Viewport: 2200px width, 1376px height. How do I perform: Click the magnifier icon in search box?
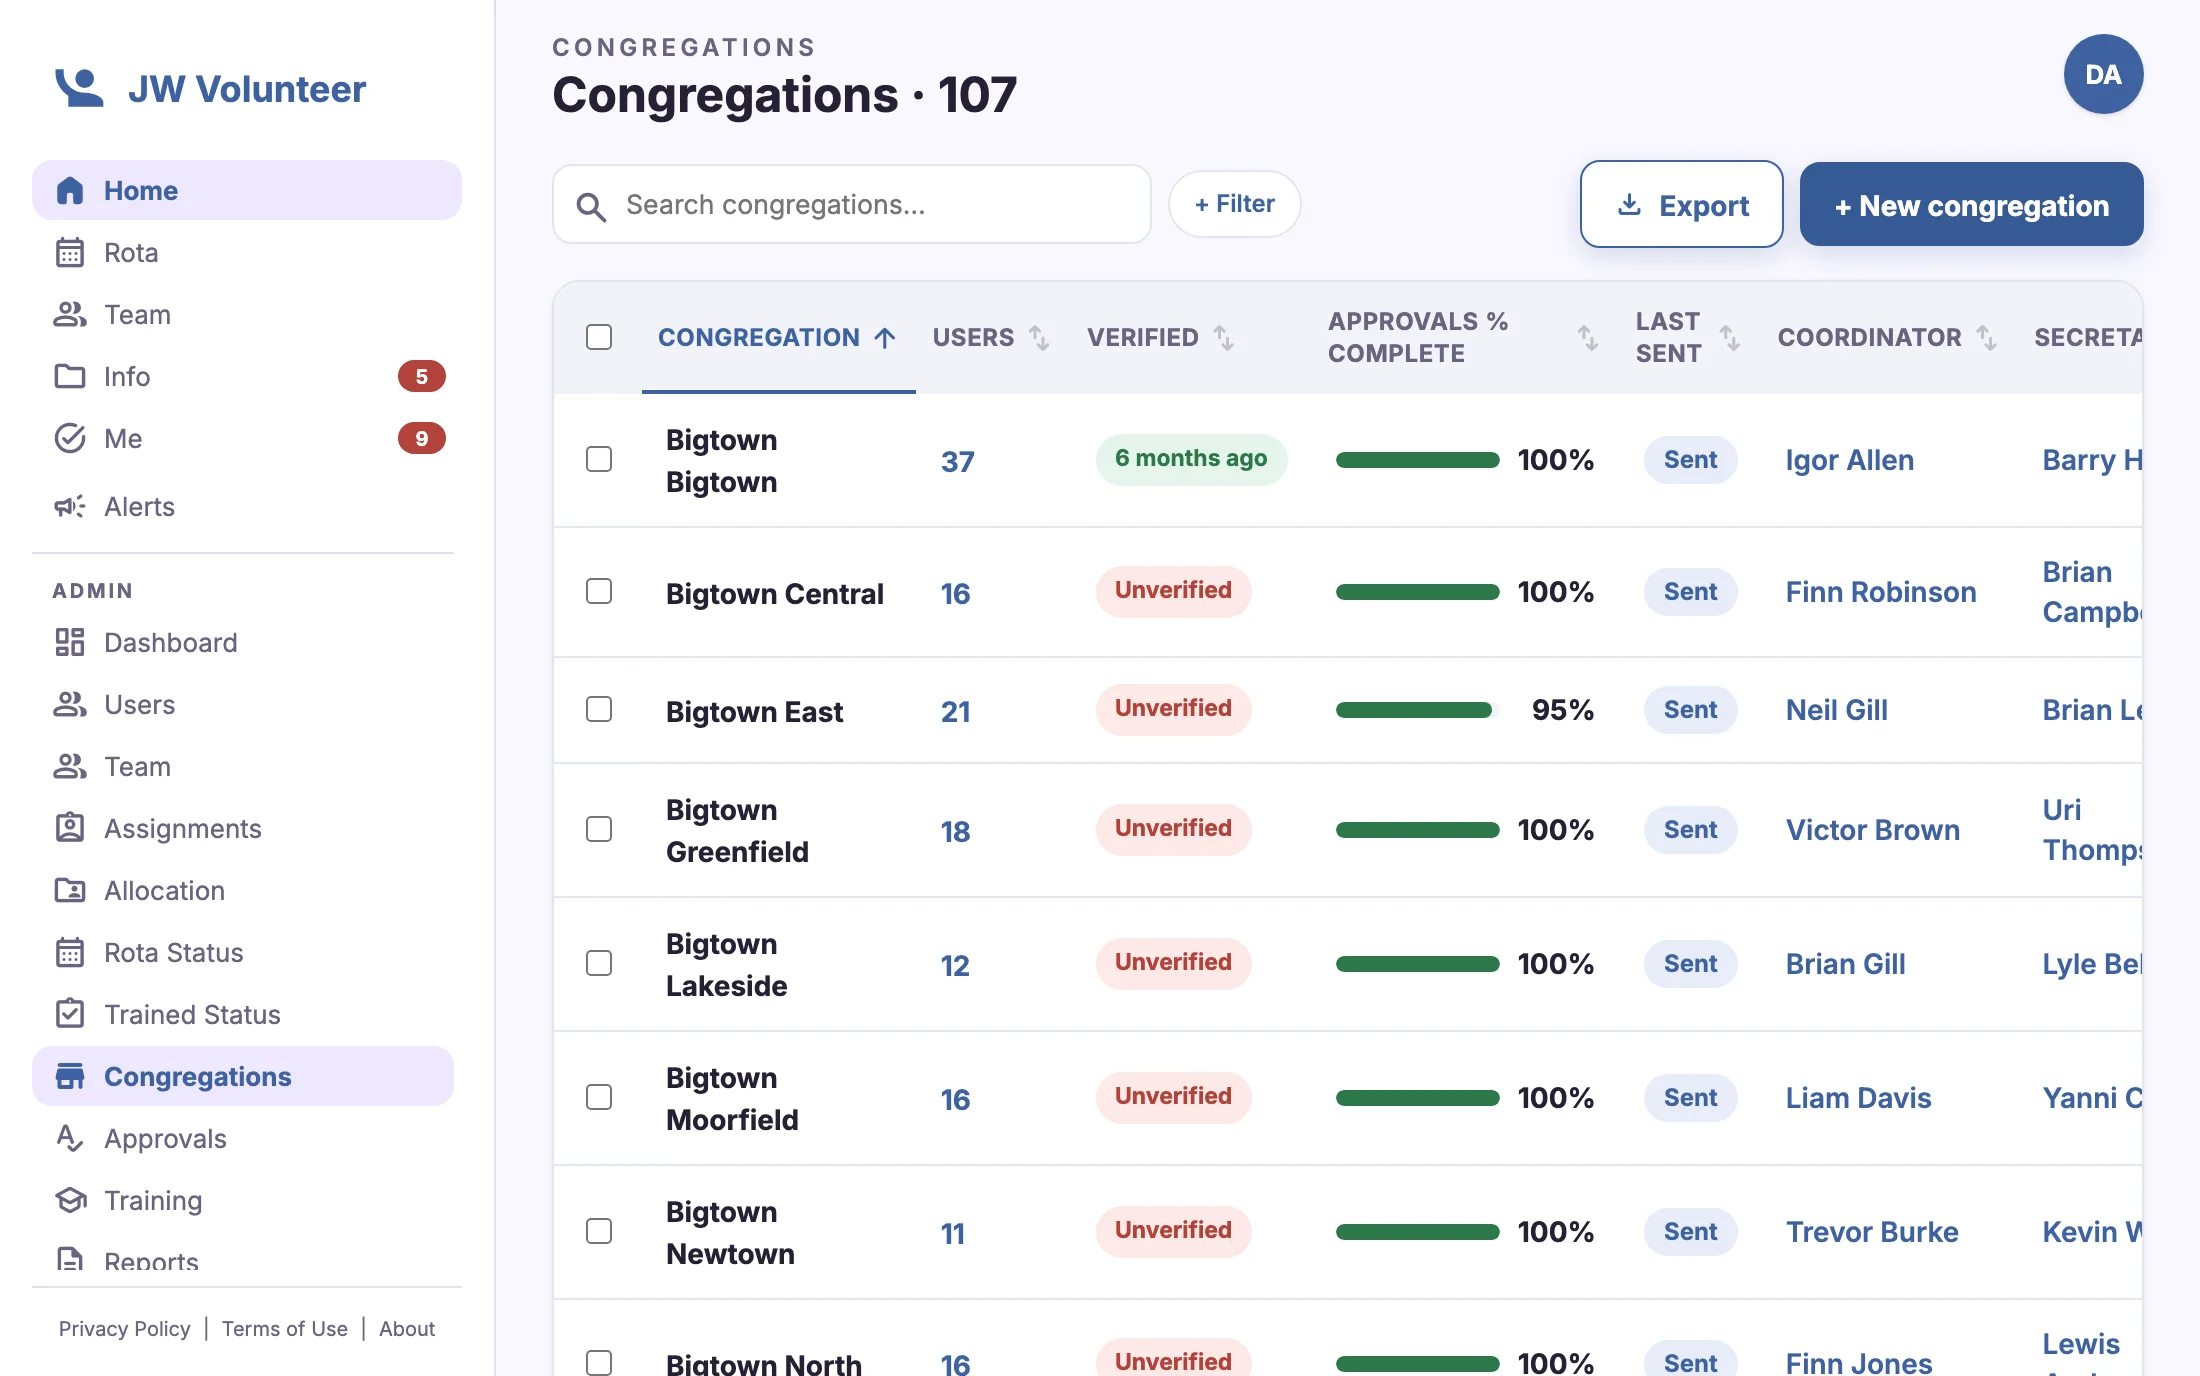click(591, 207)
